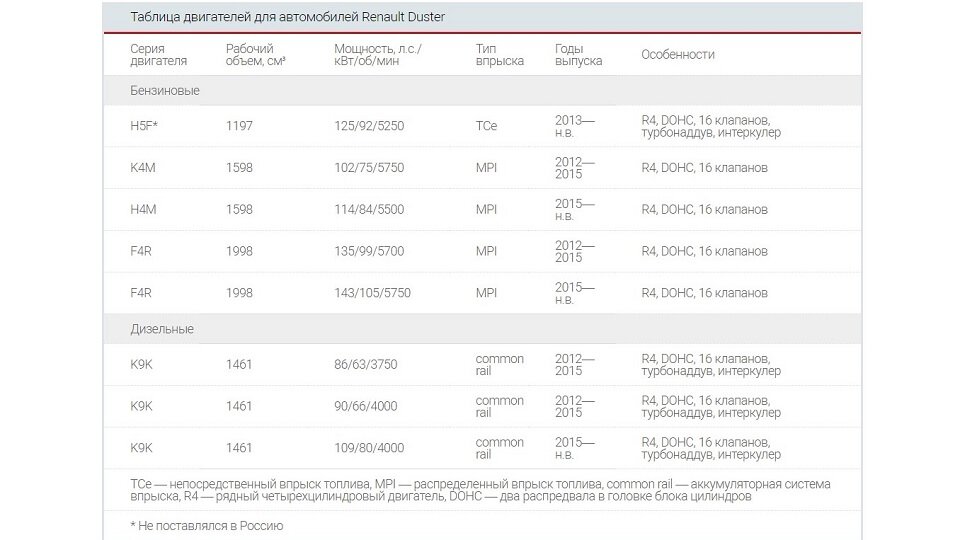Click power value '102/75/5750'
960x540 pixels.
pyautogui.click(x=369, y=168)
